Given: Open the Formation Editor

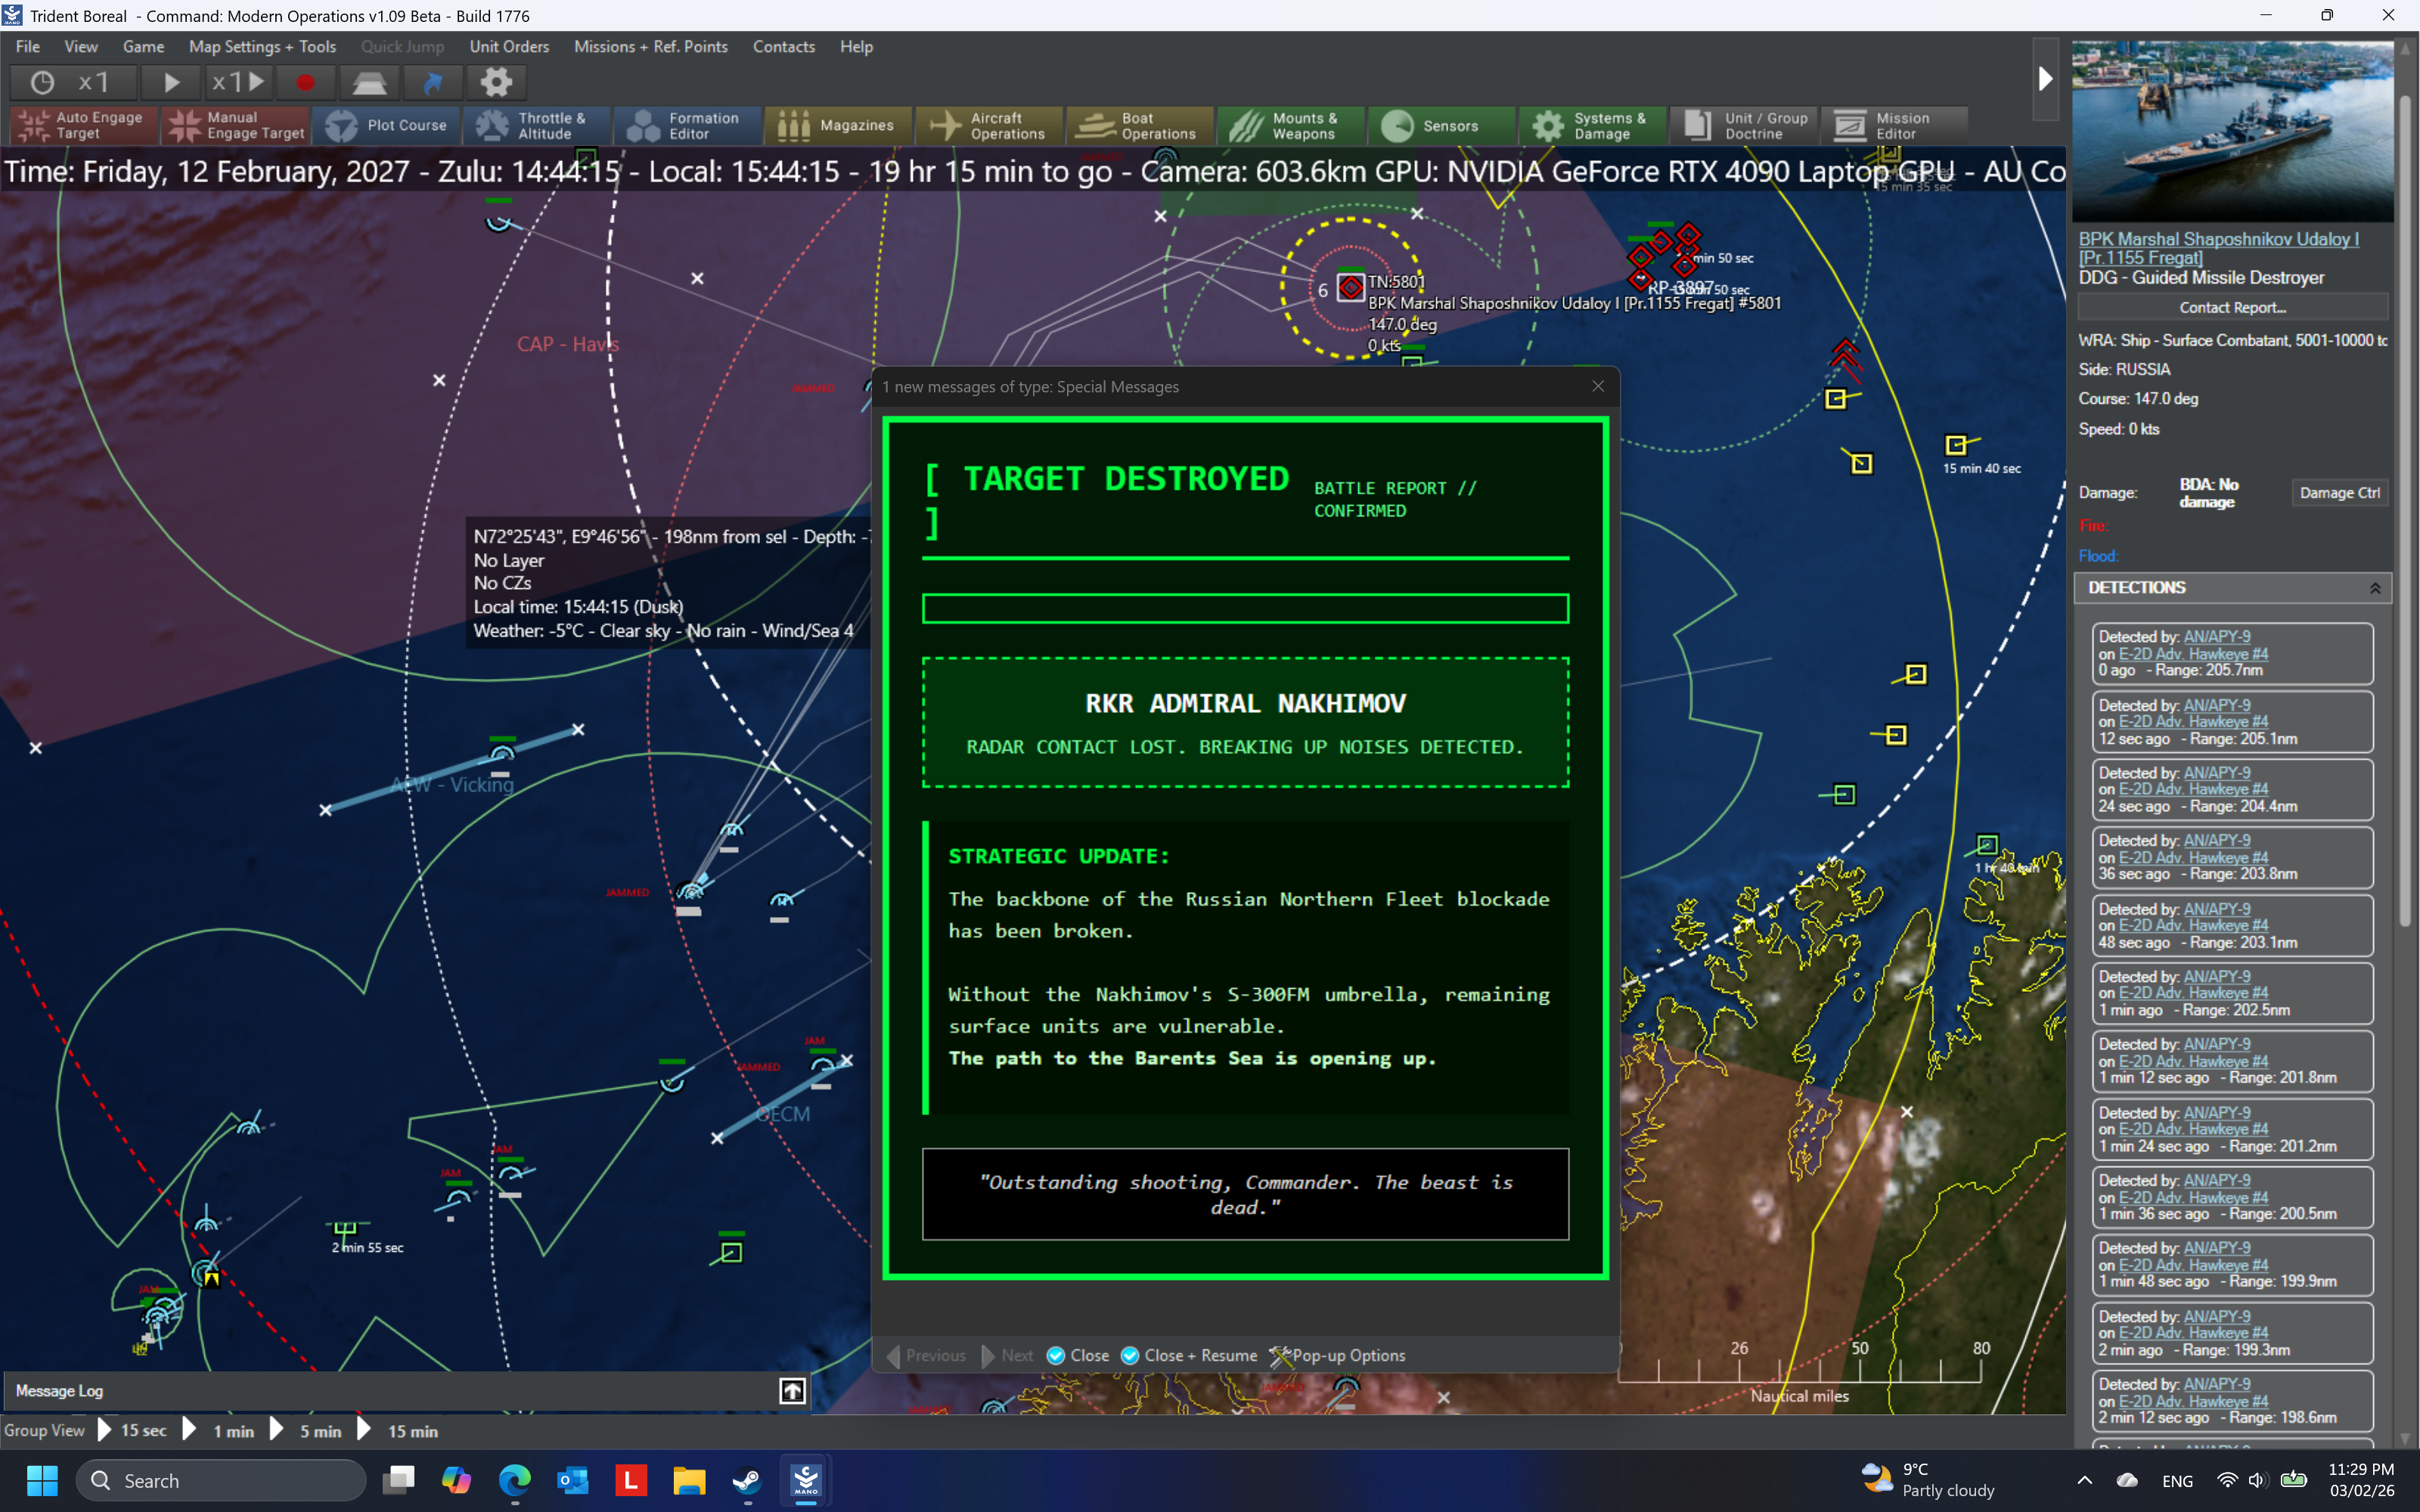Looking at the screenshot, I should point(687,125).
